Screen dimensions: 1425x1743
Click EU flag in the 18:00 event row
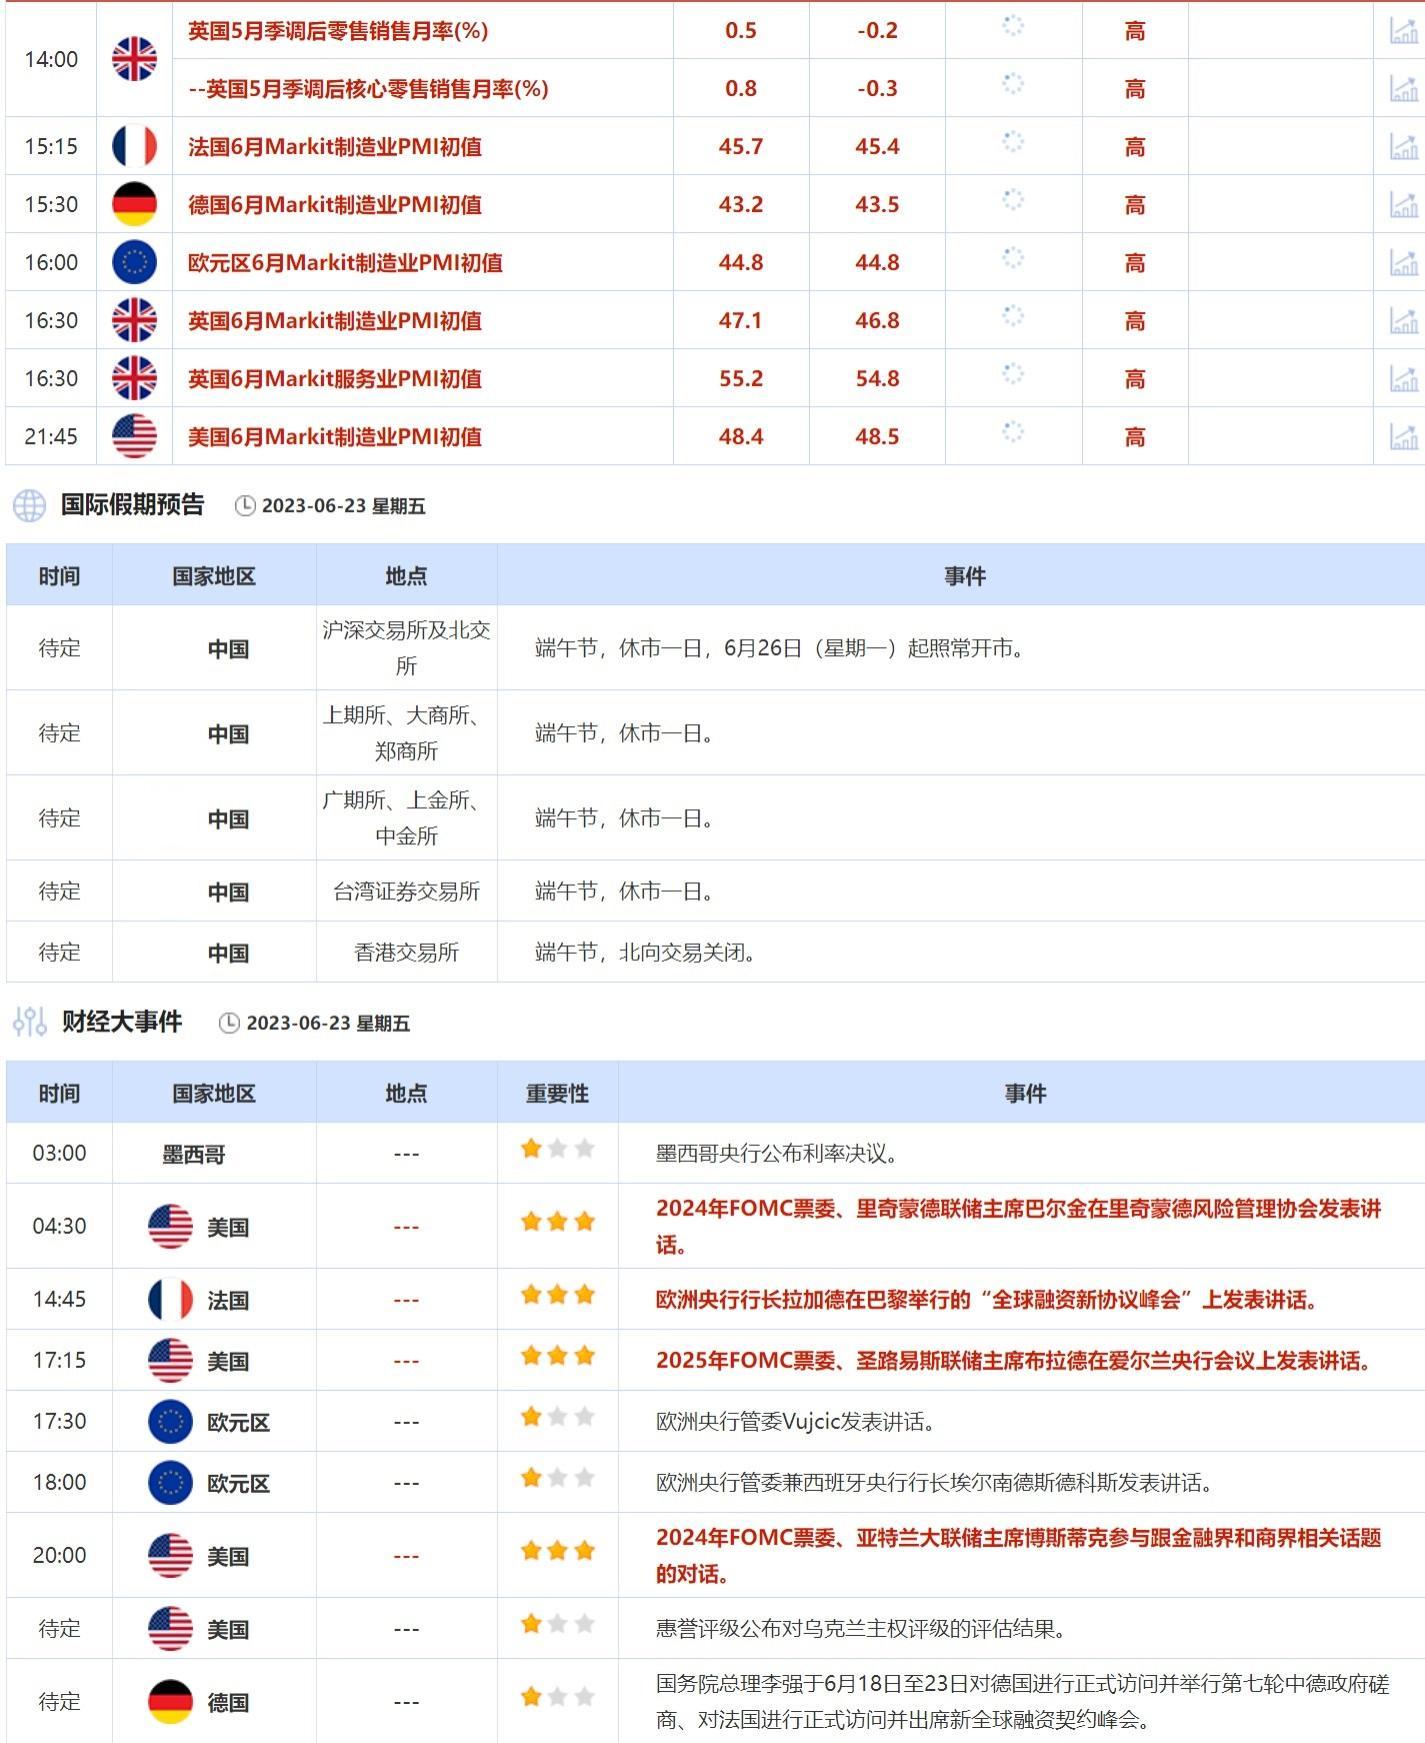coord(170,1482)
